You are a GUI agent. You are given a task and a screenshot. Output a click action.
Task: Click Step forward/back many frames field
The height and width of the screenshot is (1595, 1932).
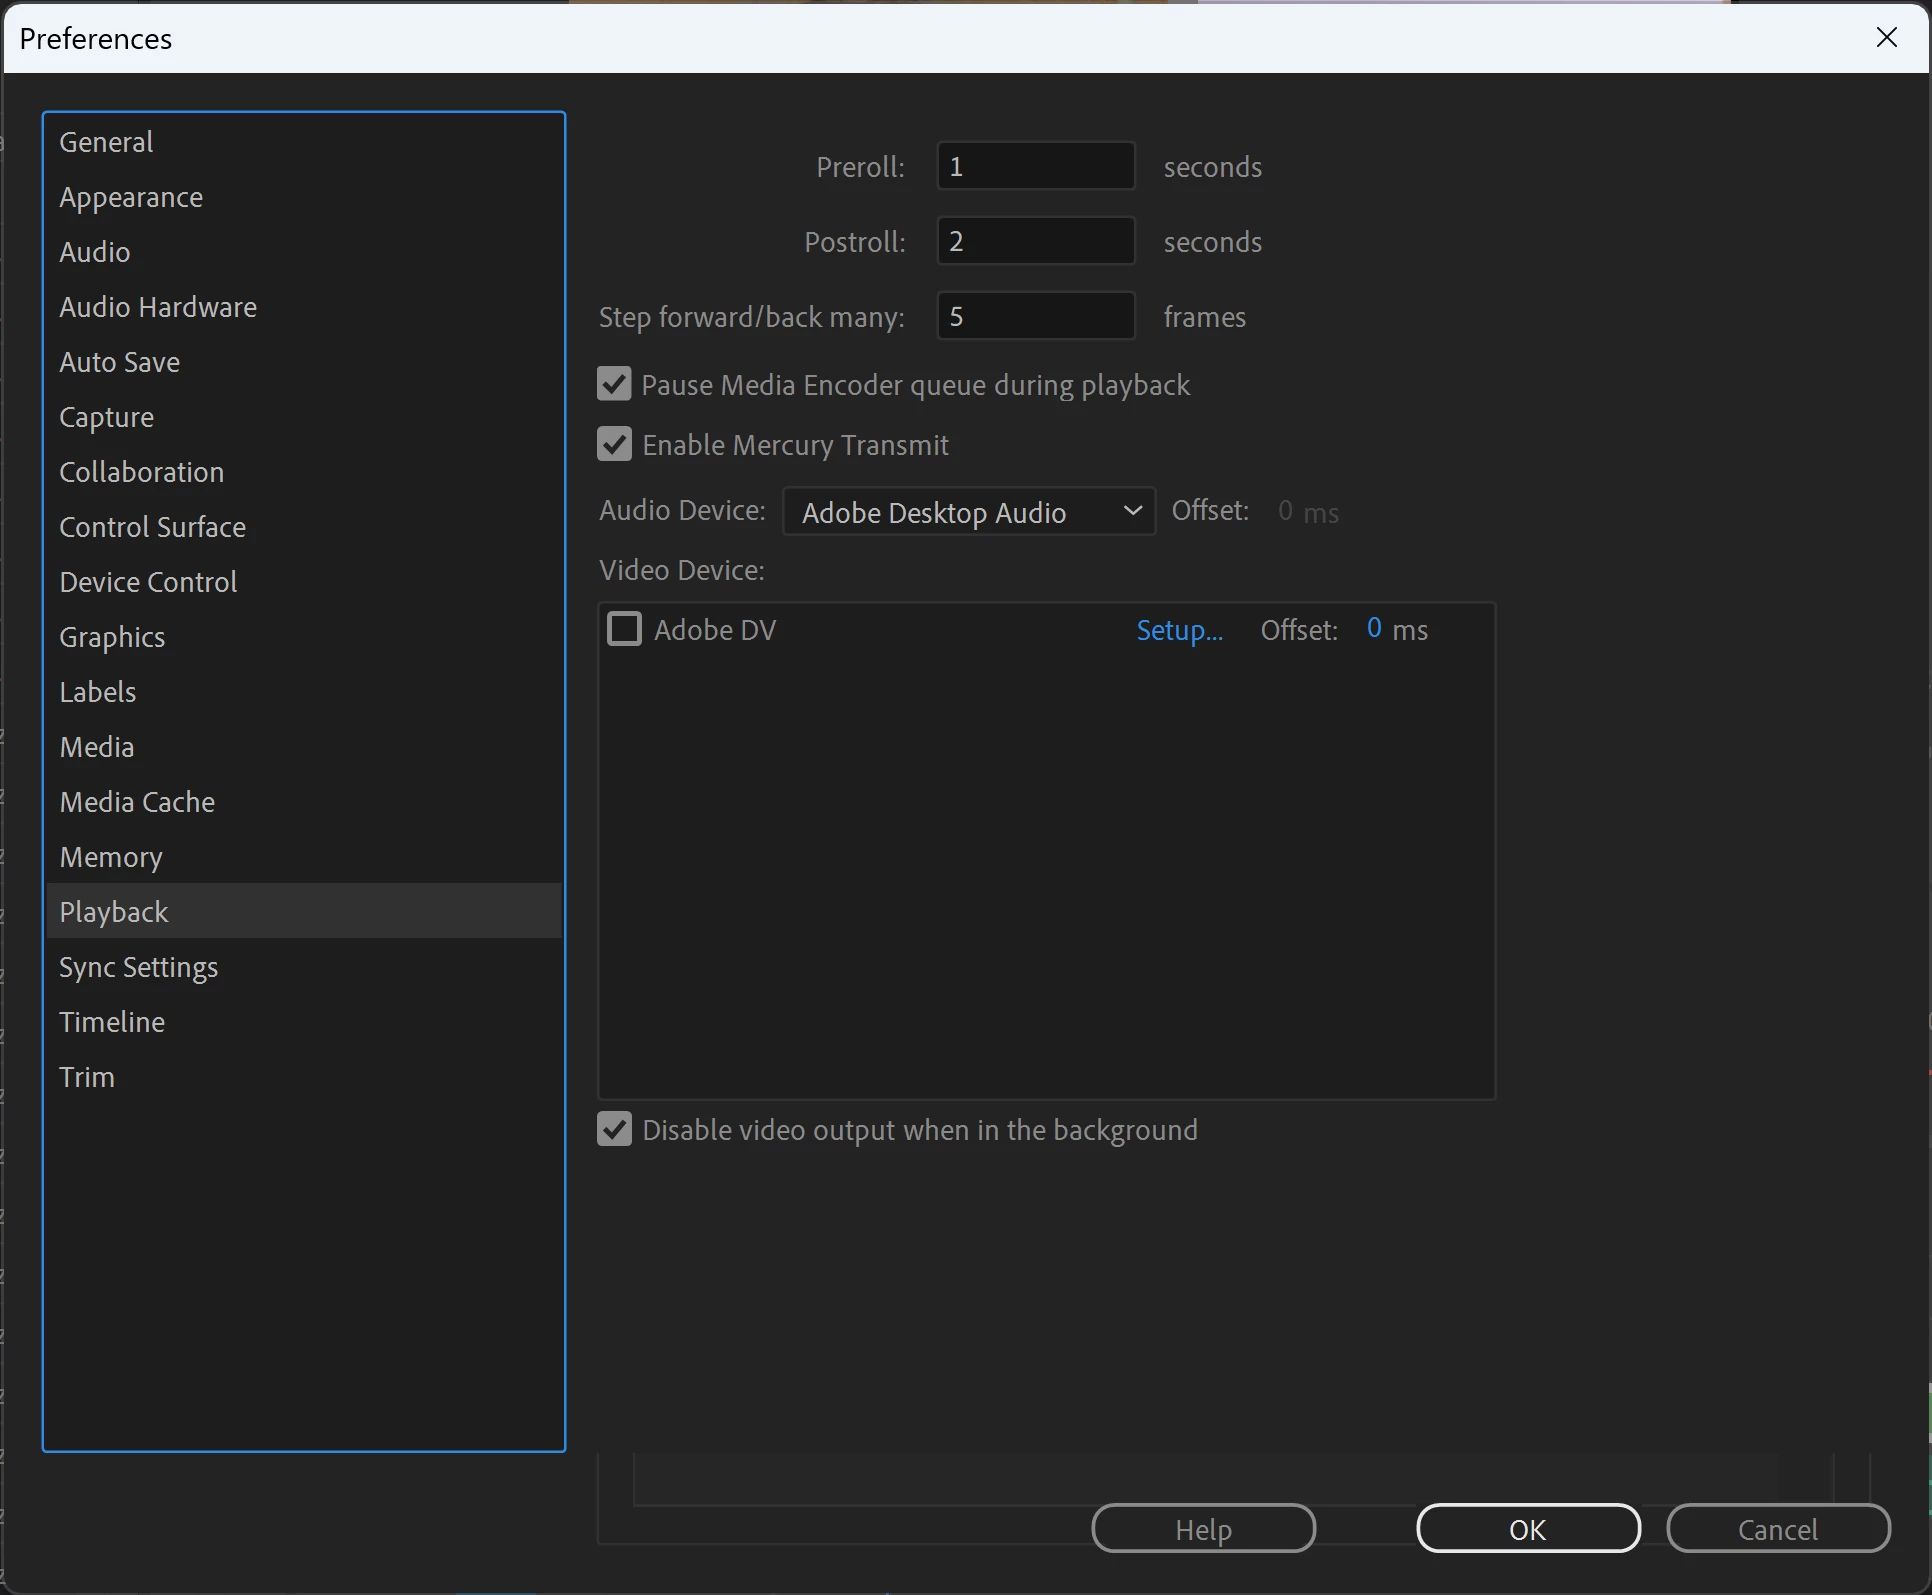tap(1035, 316)
